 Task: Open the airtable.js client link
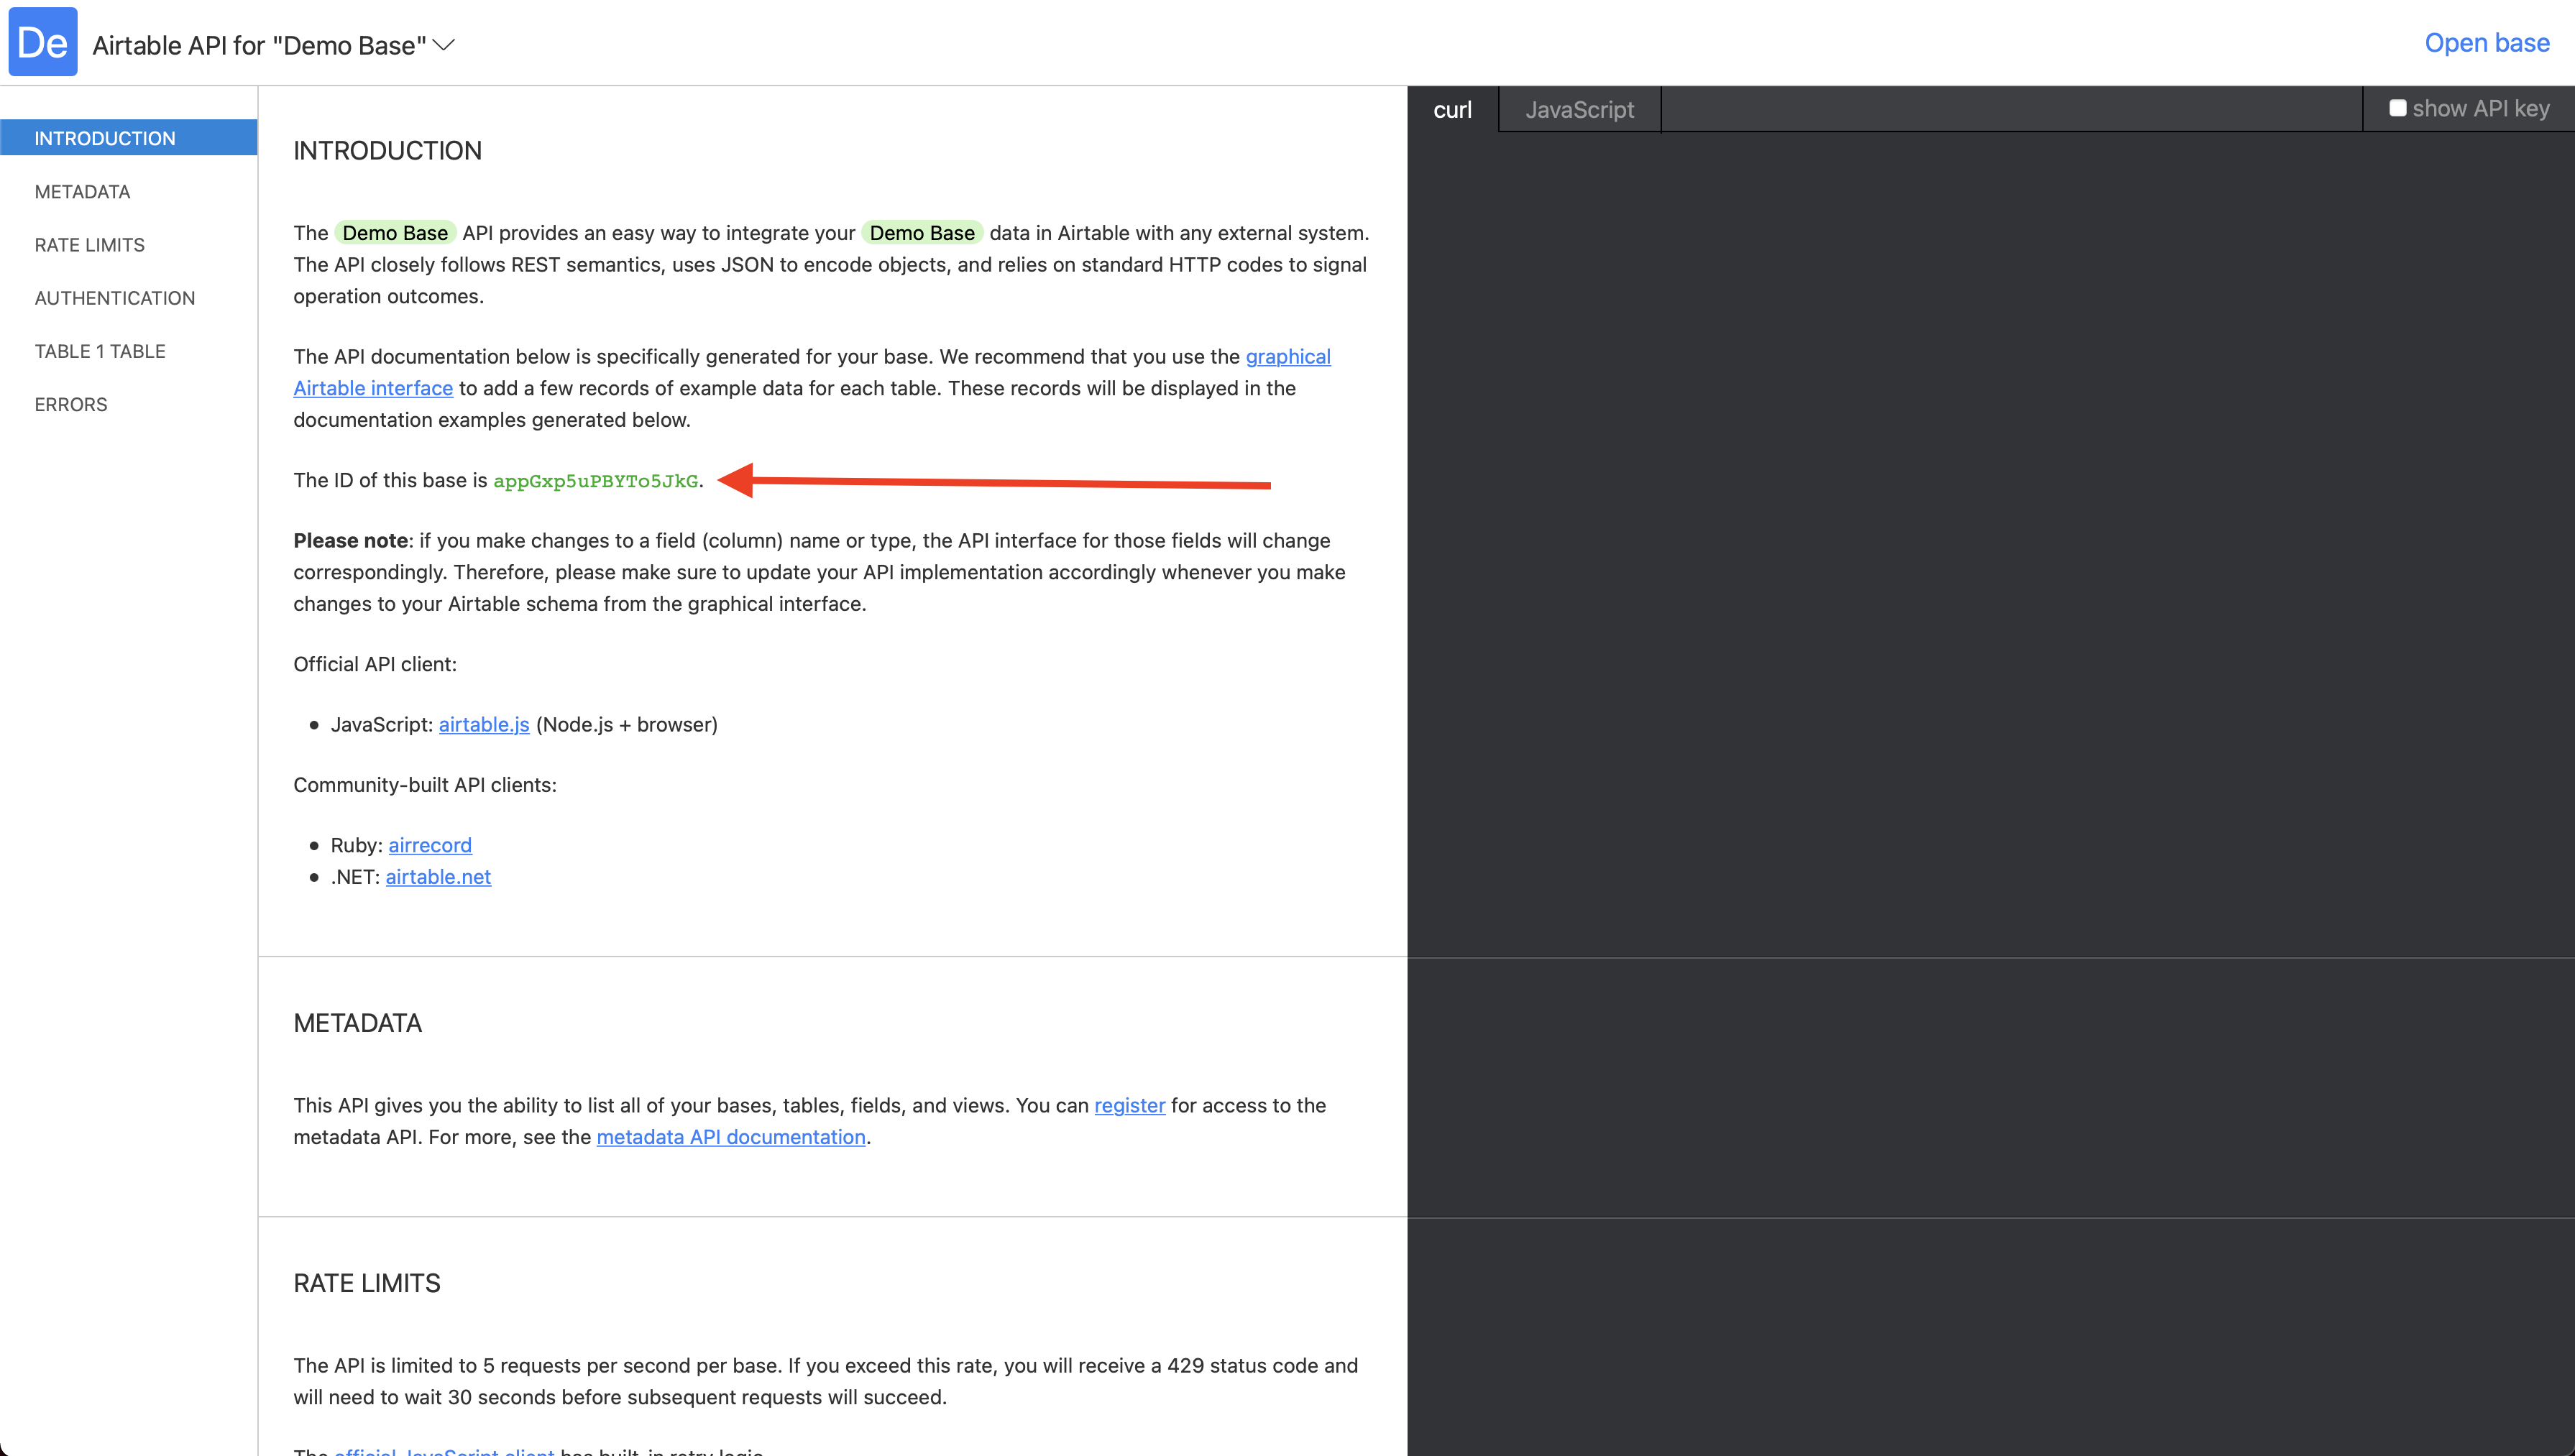(484, 724)
